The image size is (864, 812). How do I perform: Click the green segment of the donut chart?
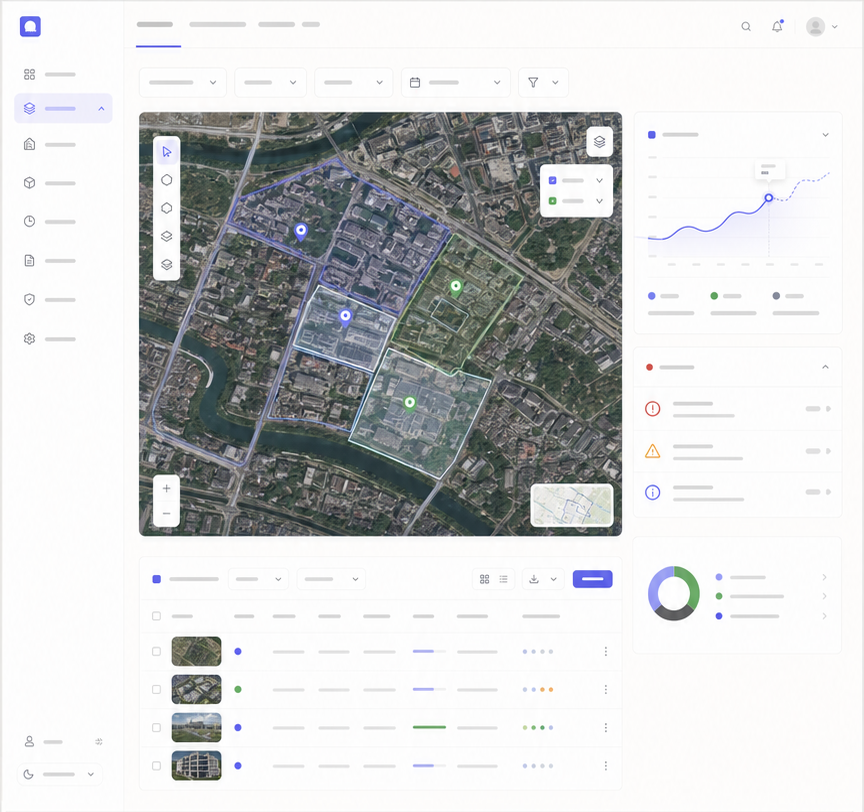pos(690,587)
